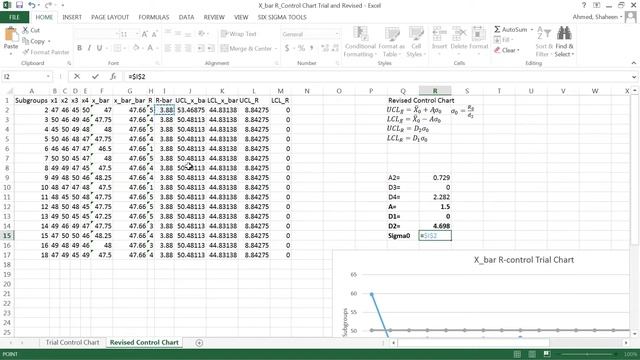
Task: Toggle italic formatting
Action: (89, 48)
